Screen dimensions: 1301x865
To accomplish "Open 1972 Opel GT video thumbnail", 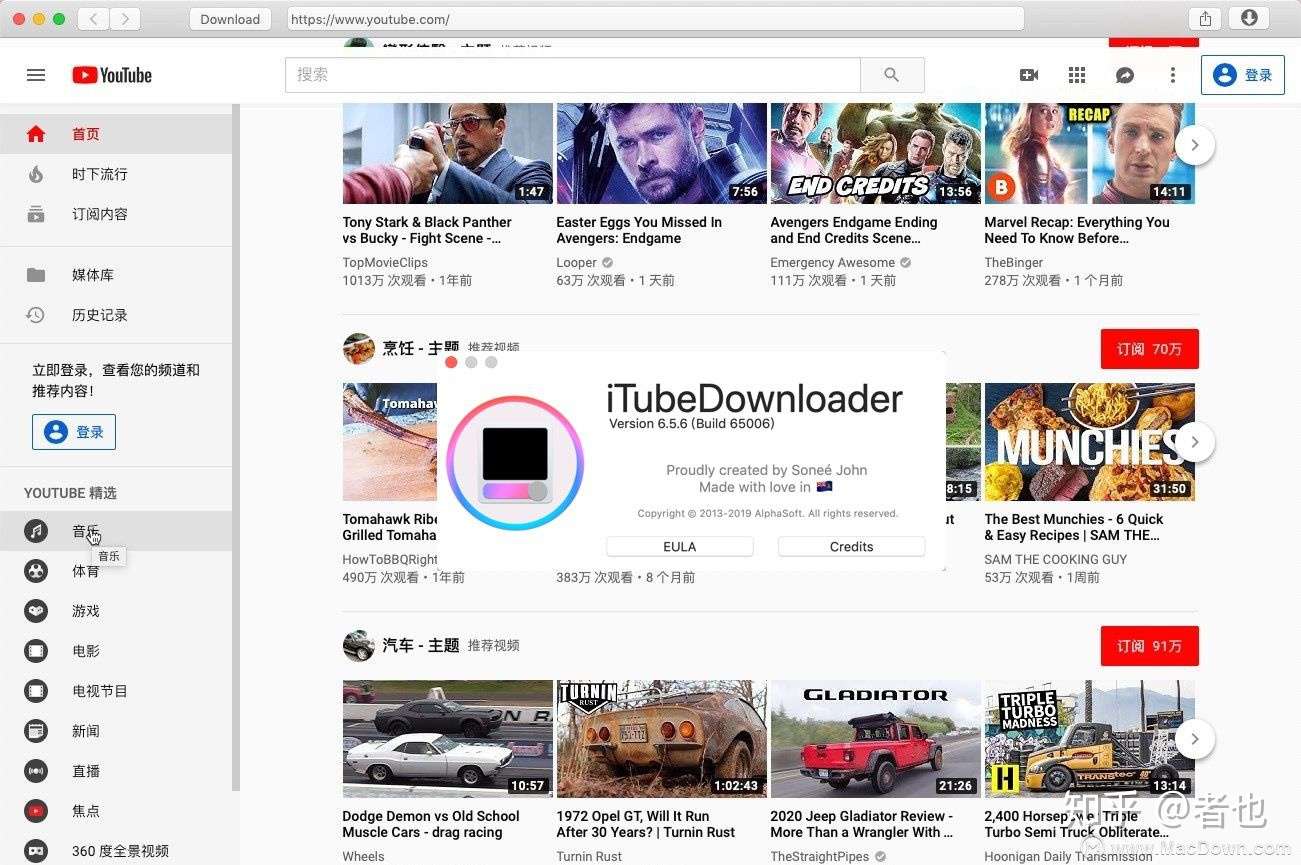I will point(662,739).
